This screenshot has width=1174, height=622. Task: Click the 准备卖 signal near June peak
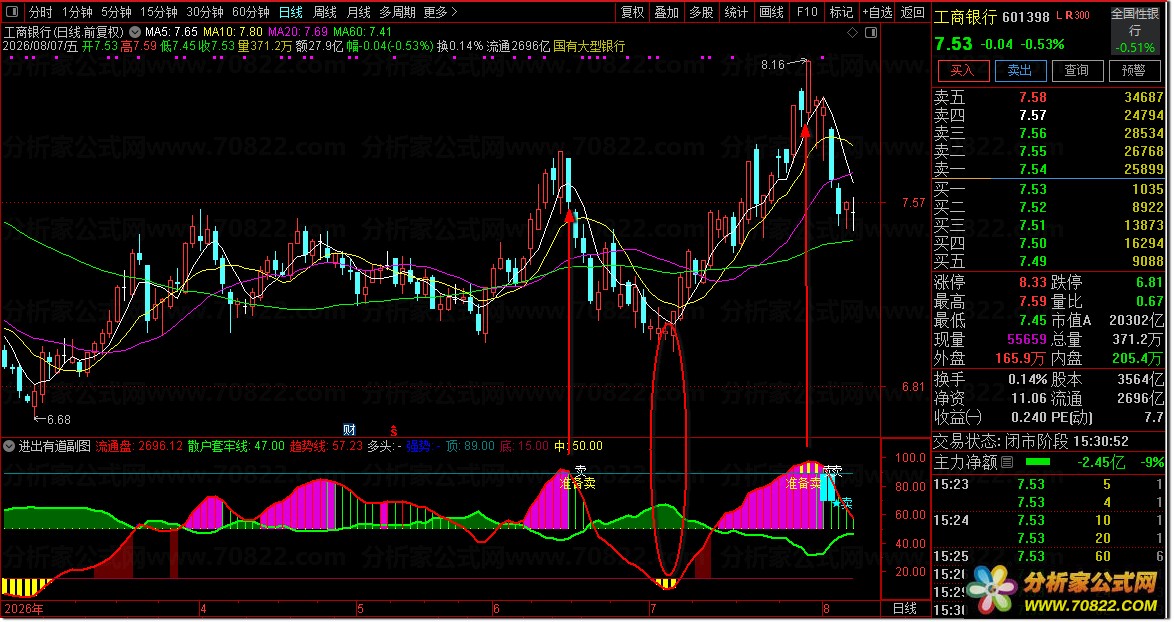point(578,484)
